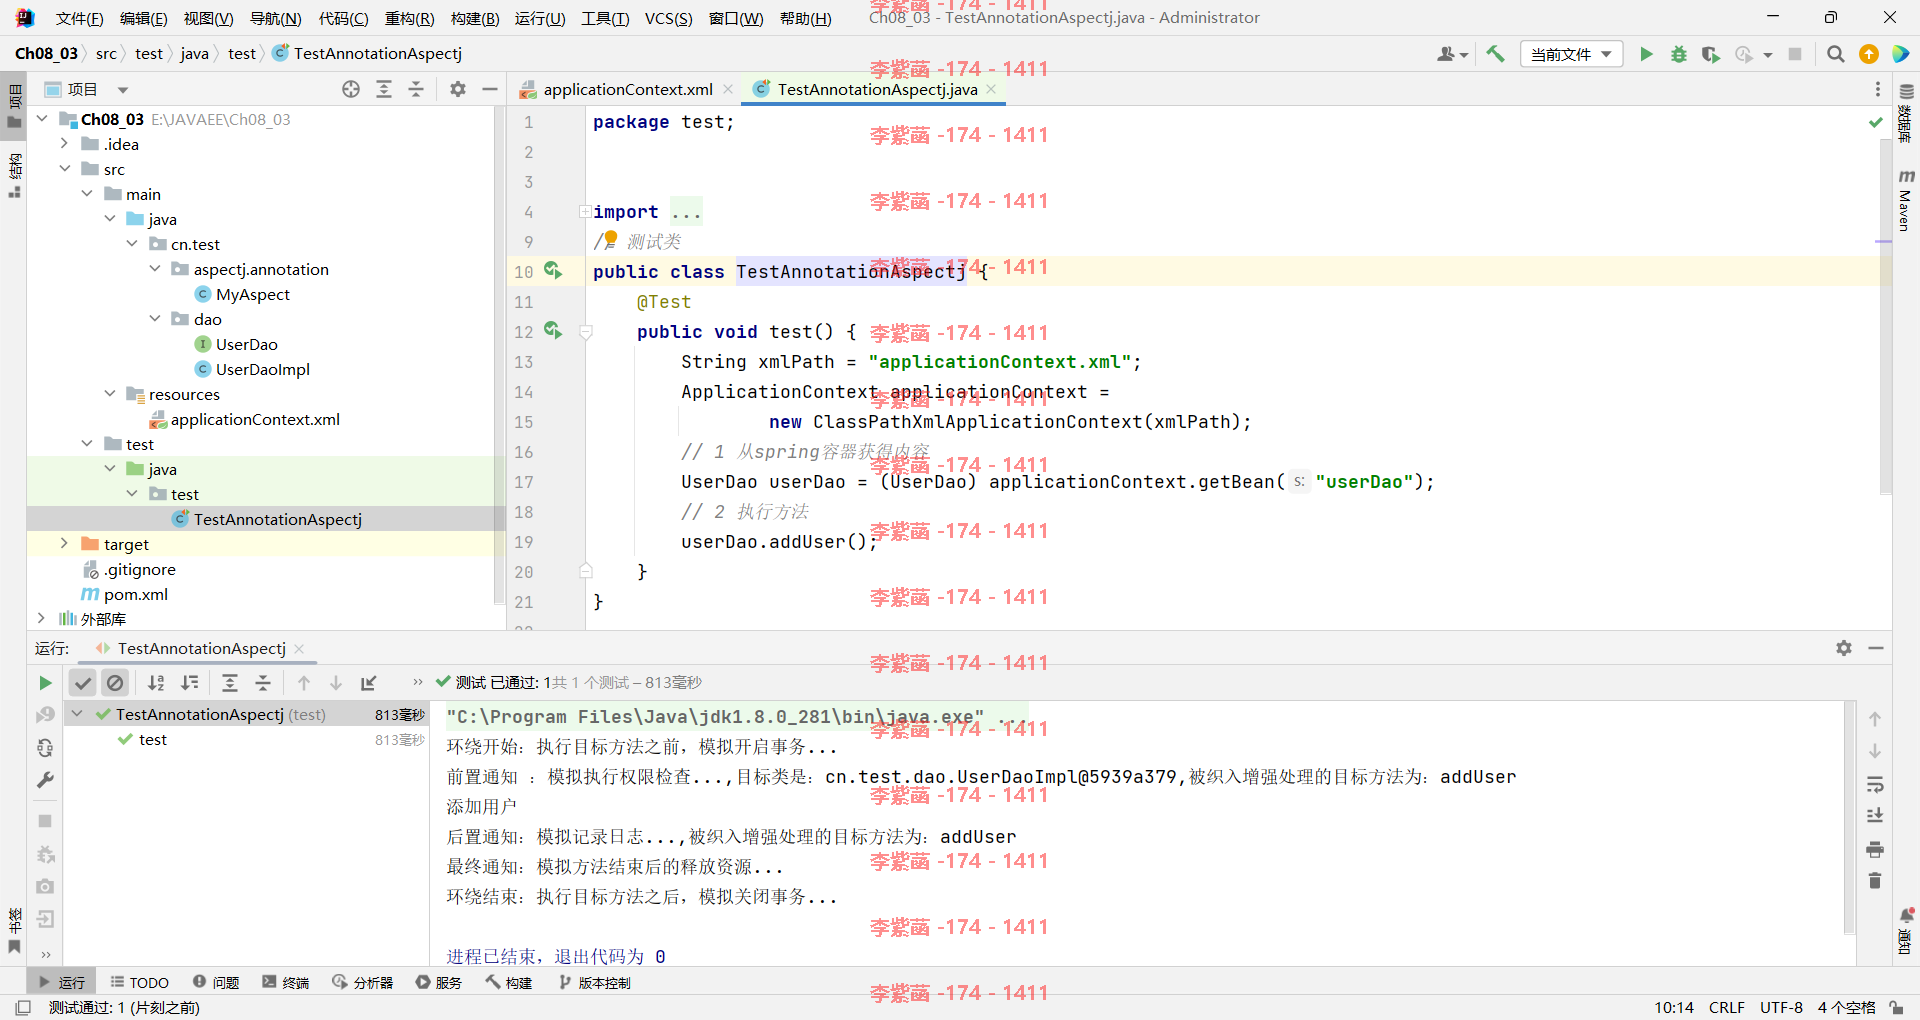This screenshot has width=1920, height=1020.
Task: Unfold the collapsed import block
Action: 584,212
